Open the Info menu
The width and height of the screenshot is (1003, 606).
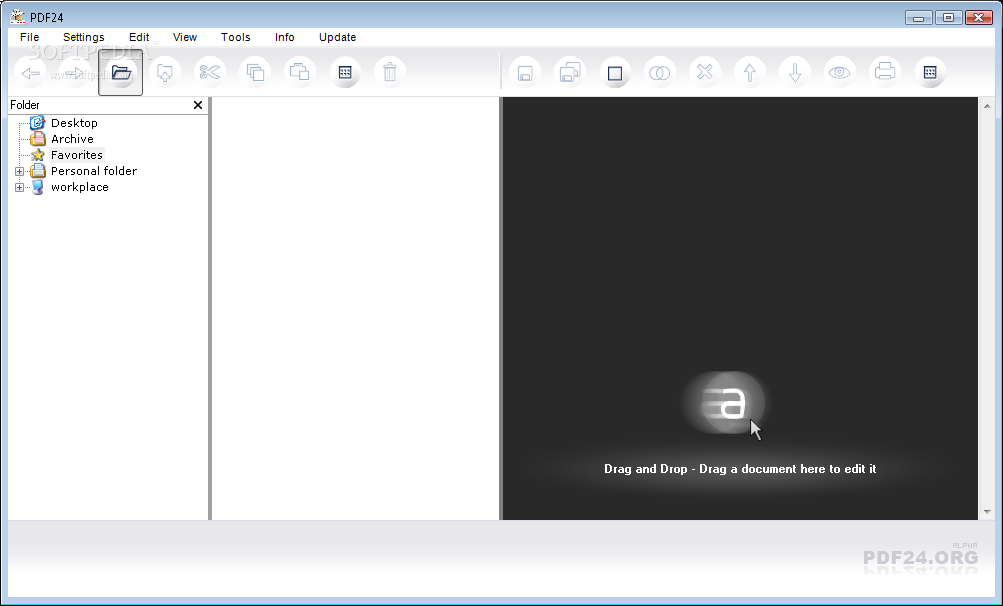[285, 37]
